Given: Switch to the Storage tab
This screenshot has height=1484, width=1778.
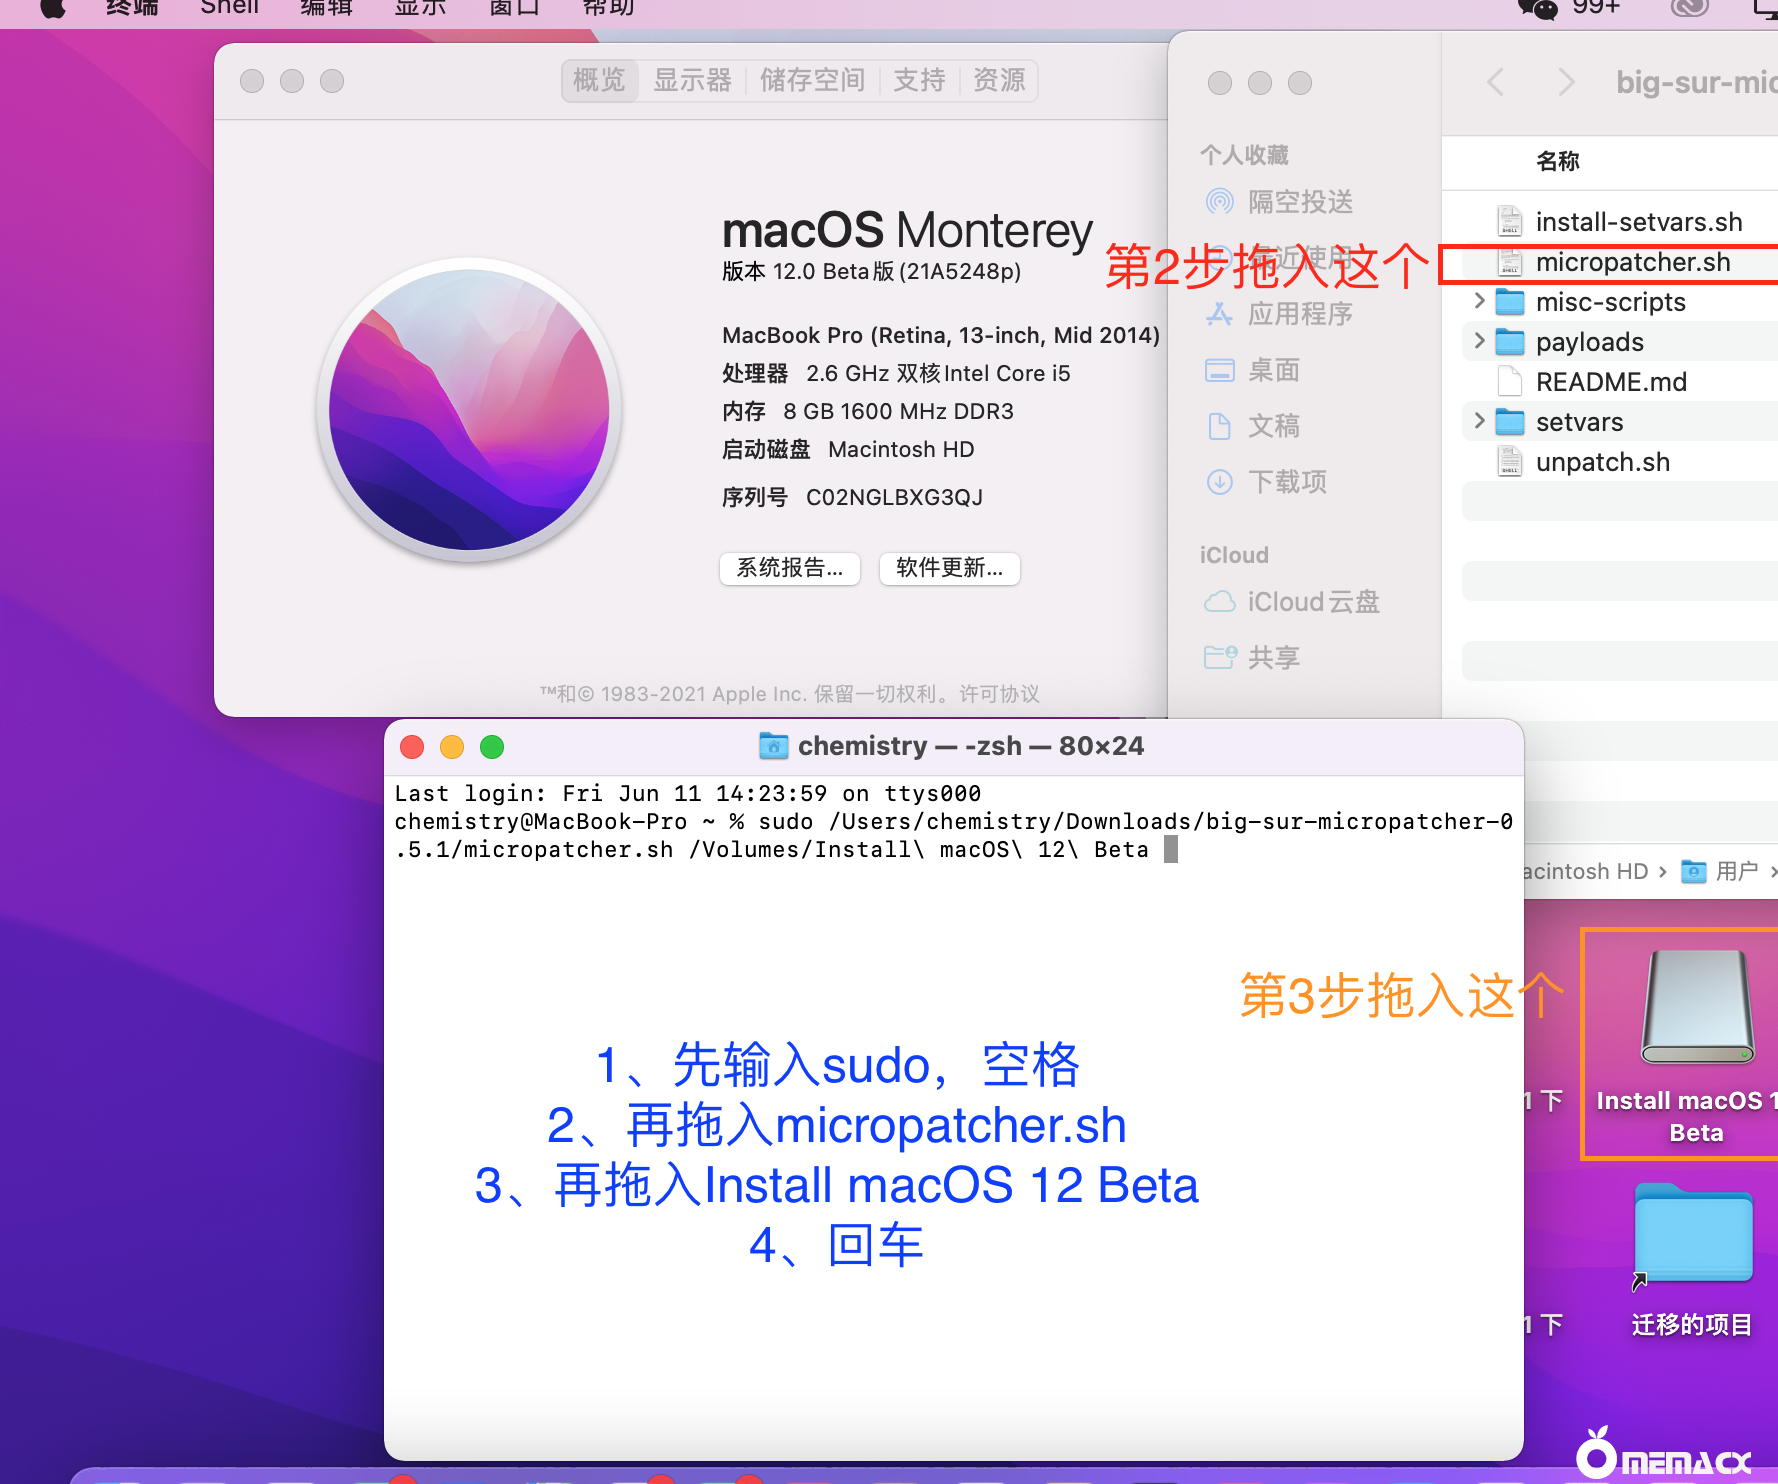Looking at the screenshot, I should 812,80.
